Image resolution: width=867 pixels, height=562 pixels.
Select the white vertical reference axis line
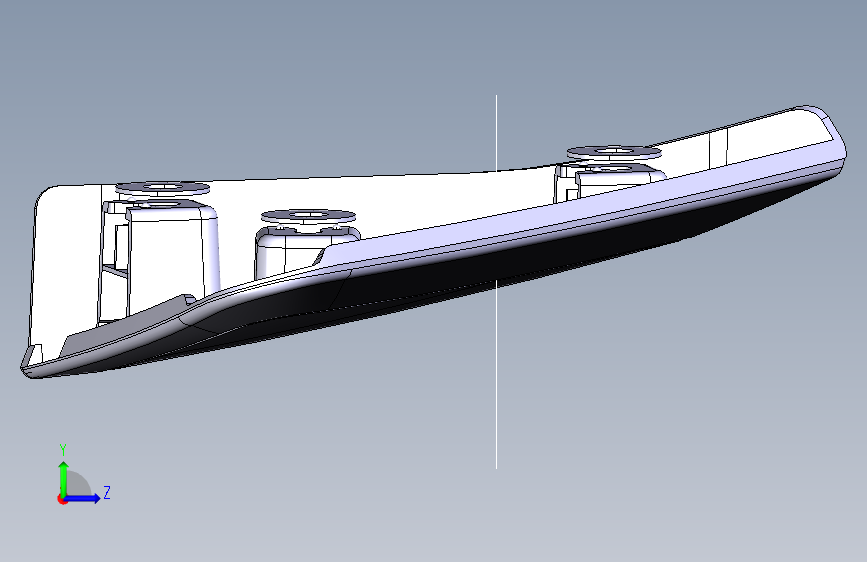click(x=497, y=376)
